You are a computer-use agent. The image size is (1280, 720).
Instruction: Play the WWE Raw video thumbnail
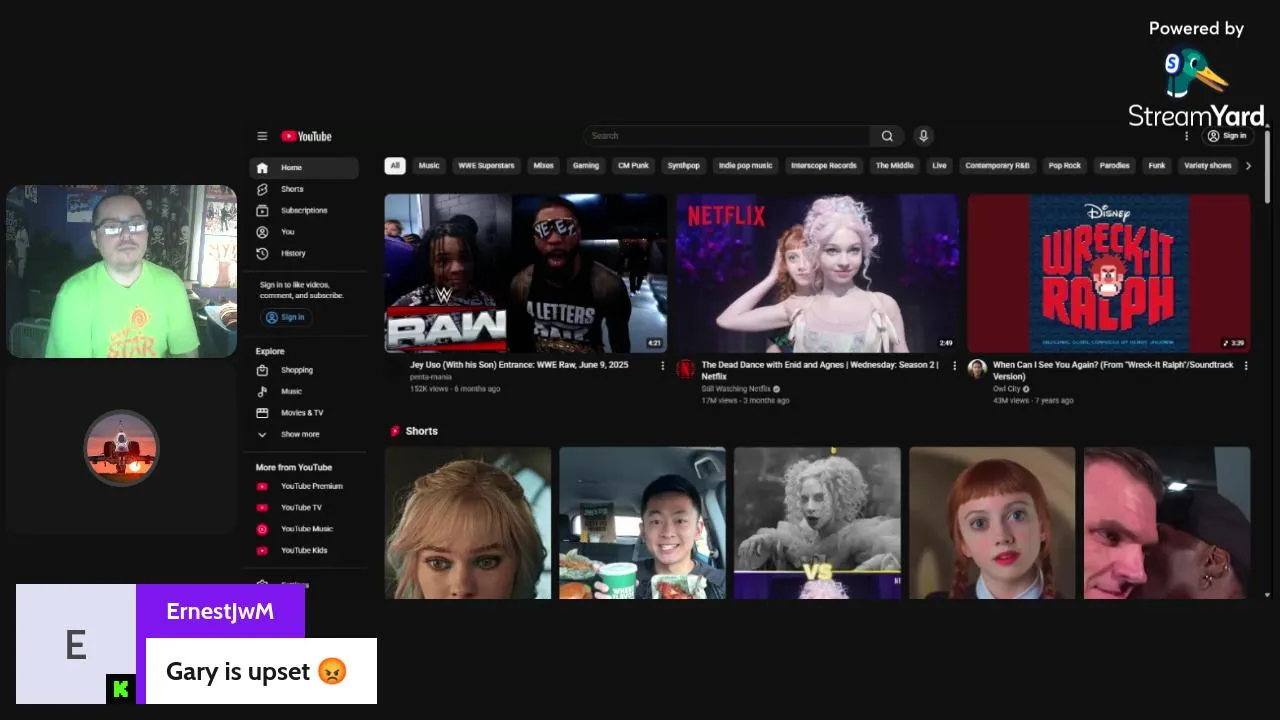tap(526, 273)
